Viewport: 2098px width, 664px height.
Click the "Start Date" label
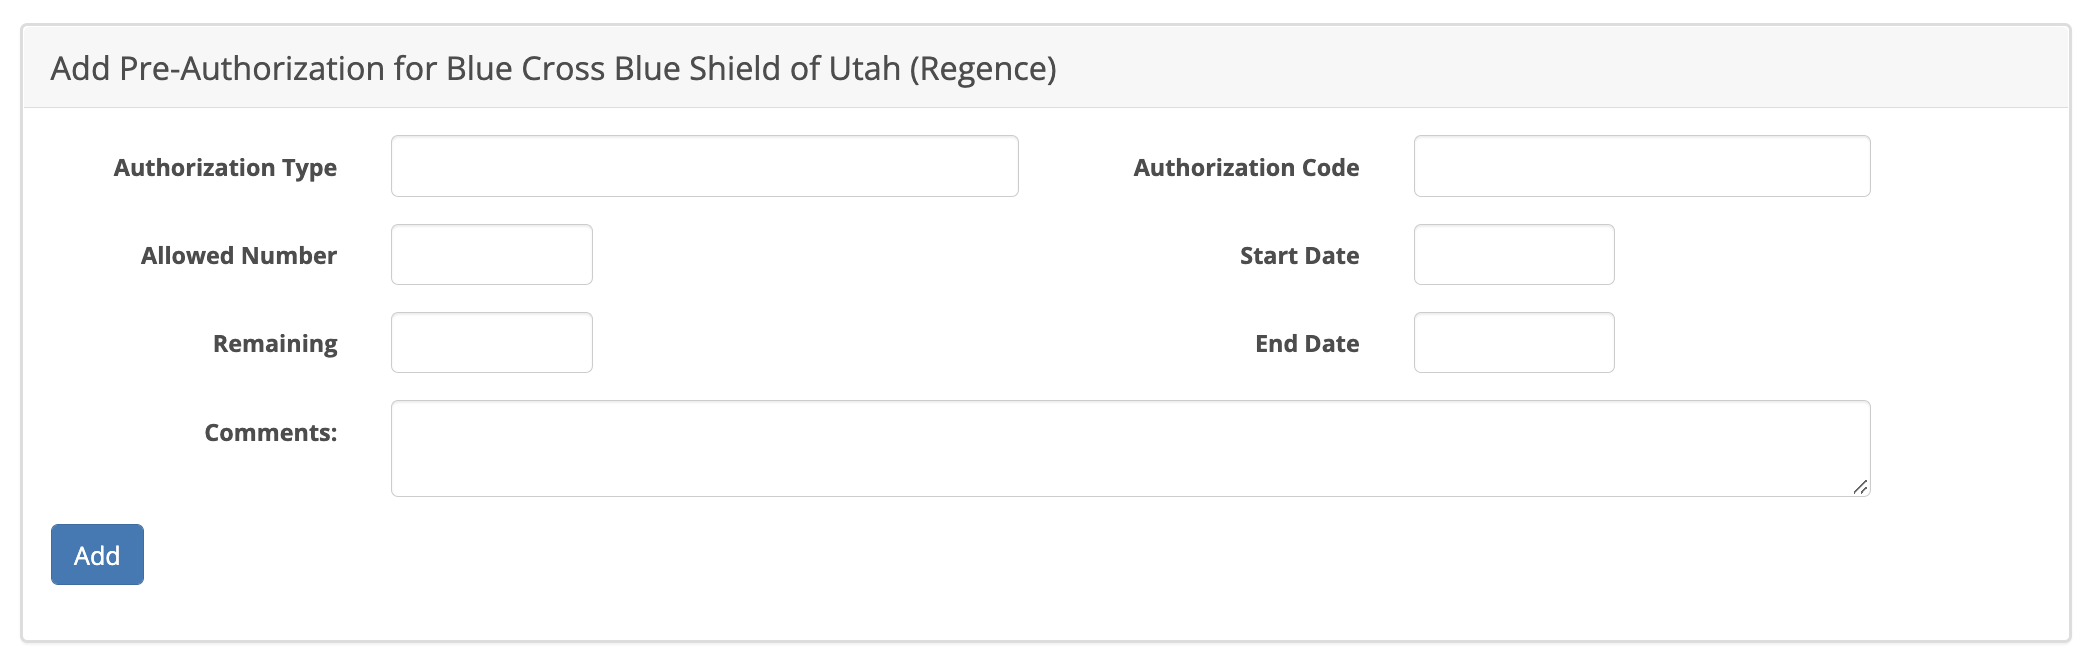point(1298,256)
